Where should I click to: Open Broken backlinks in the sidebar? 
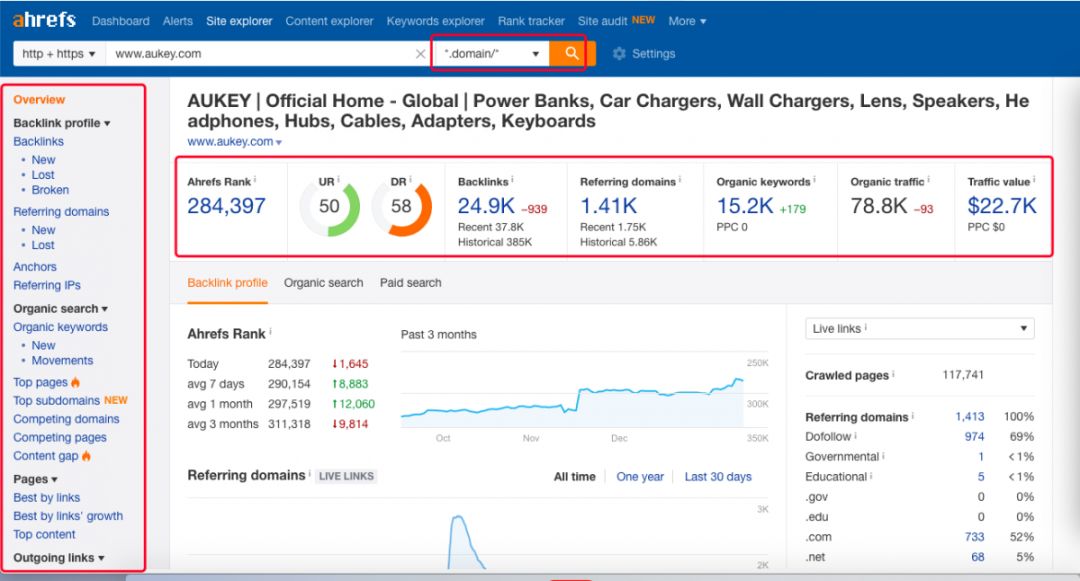click(50, 190)
